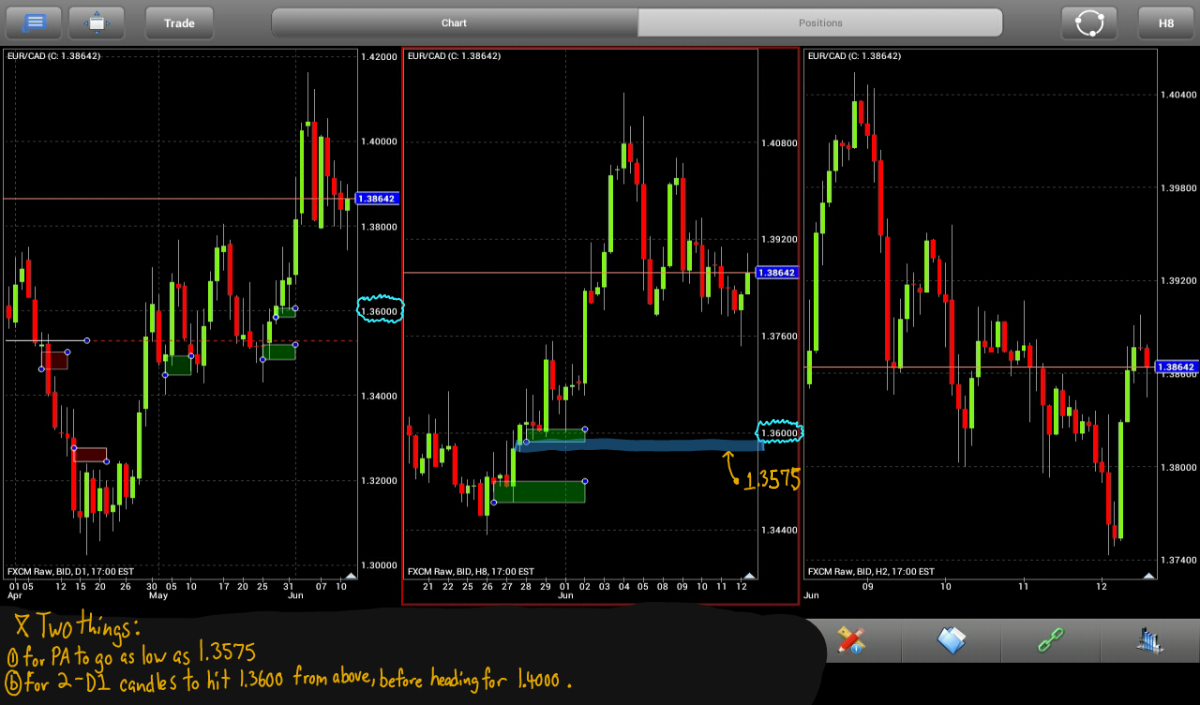Screen dimensions: 1200x705
Task: Tap the circular refresh sync icon
Action: [1089, 22]
